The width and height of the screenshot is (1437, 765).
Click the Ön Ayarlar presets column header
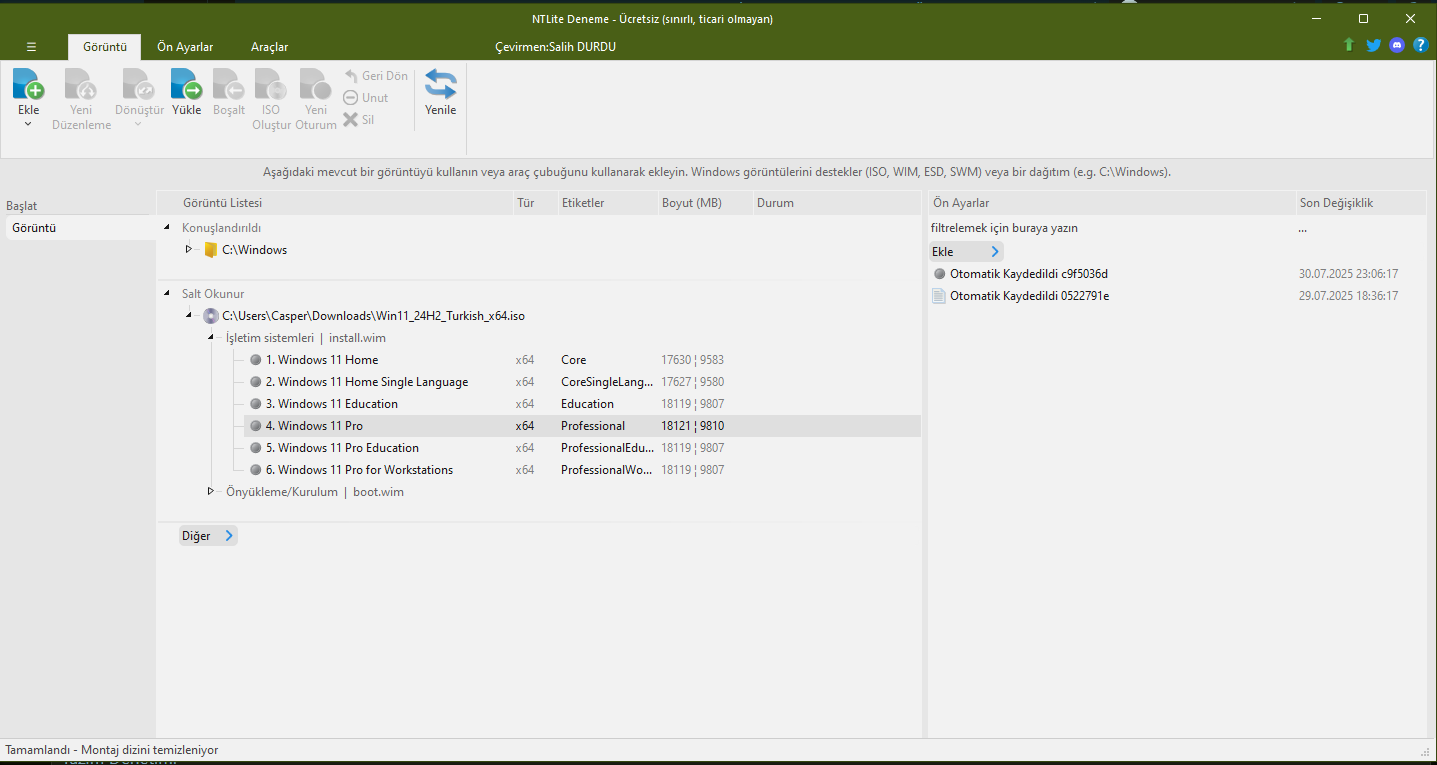tap(1111, 203)
